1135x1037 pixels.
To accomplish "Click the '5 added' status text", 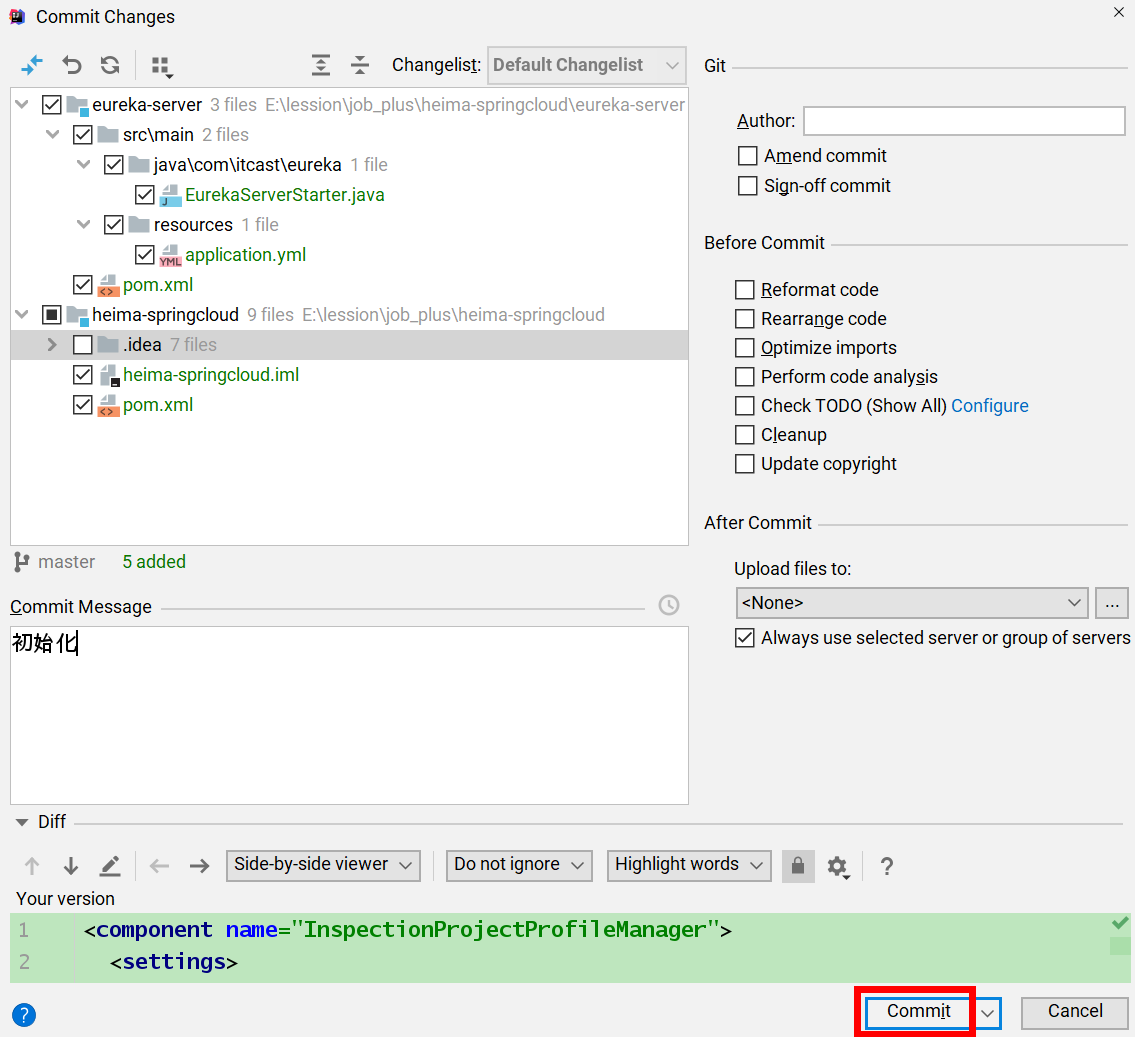I will (154, 562).
